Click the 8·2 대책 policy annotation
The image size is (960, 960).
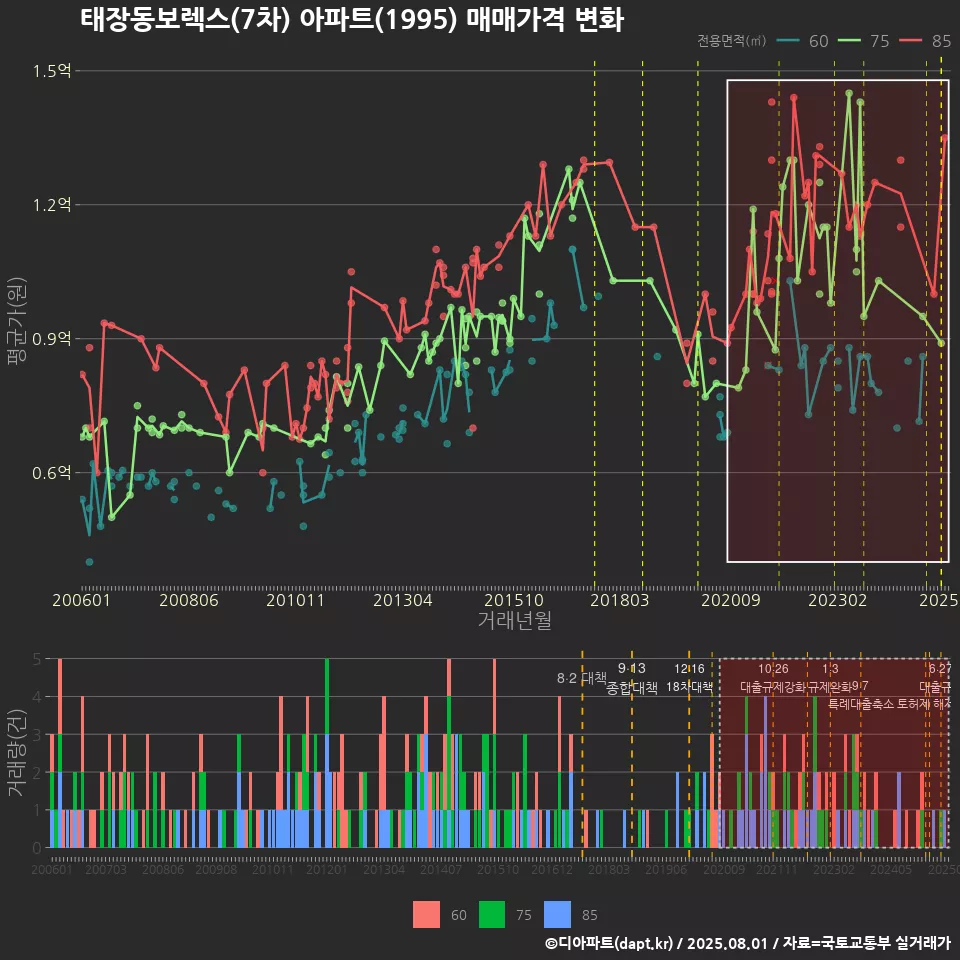(x=581, y=678)
